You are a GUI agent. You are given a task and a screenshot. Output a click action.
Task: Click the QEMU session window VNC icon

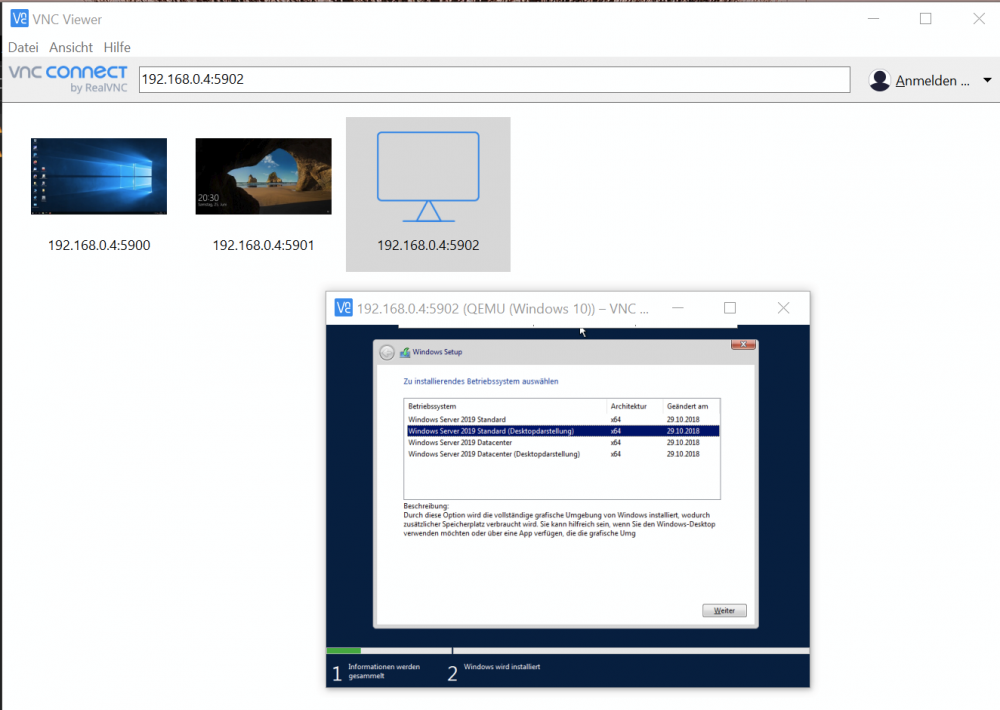(343, 308)
